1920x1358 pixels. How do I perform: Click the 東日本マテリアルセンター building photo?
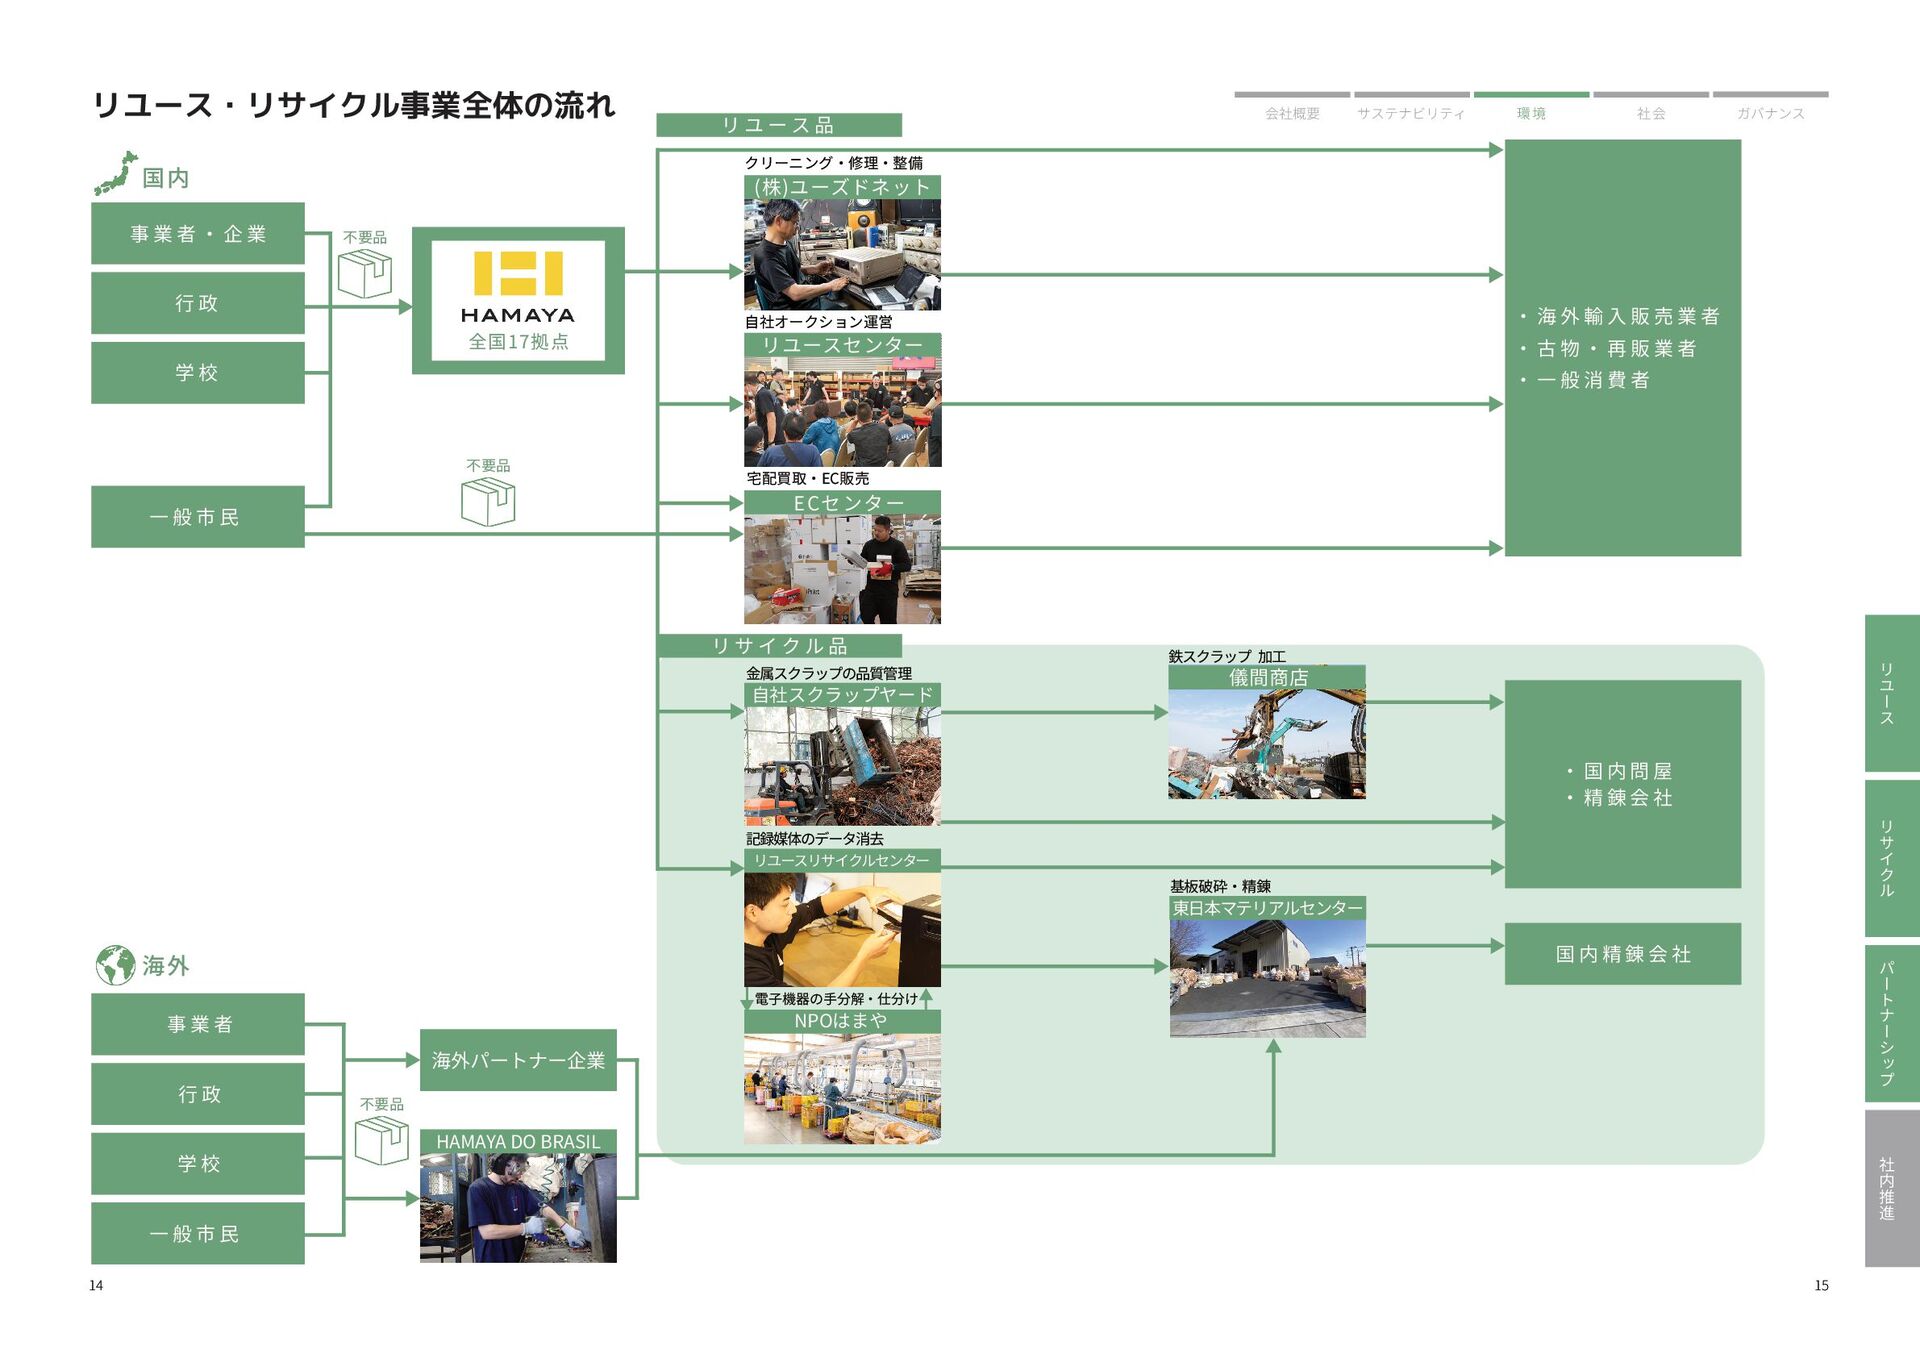coord(1267,978)
